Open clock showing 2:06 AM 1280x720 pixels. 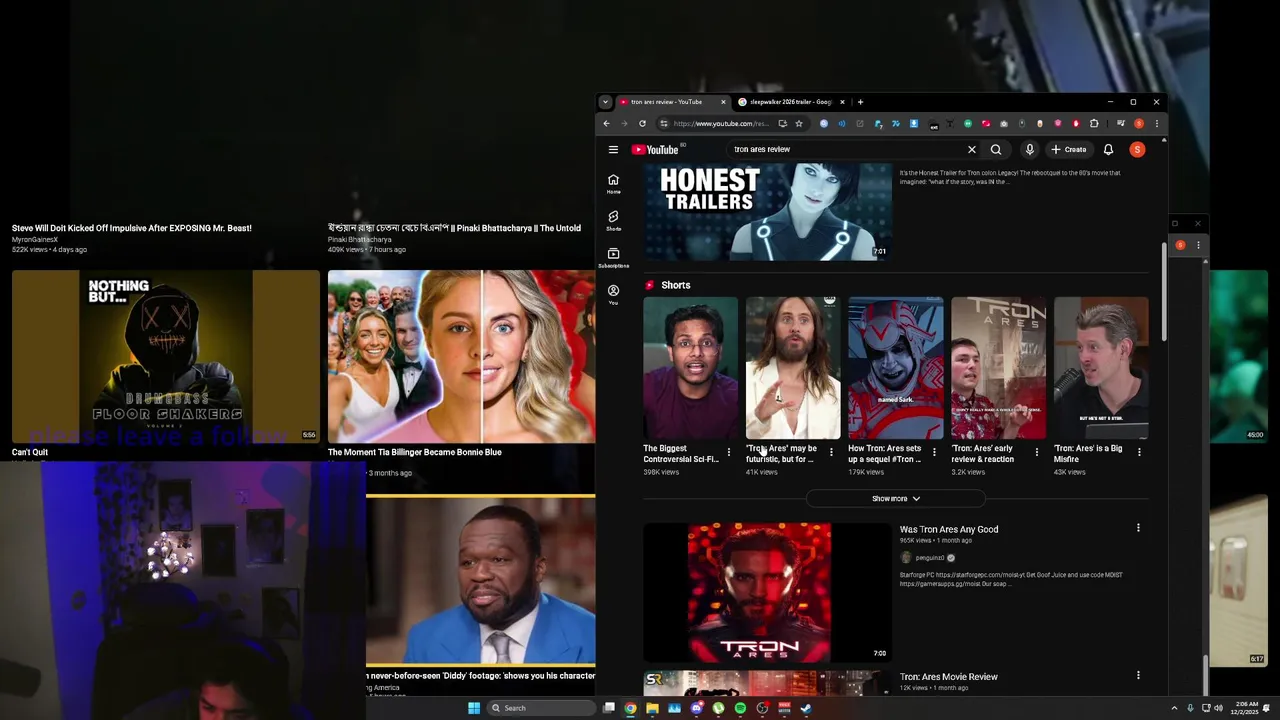(1247, 708)
